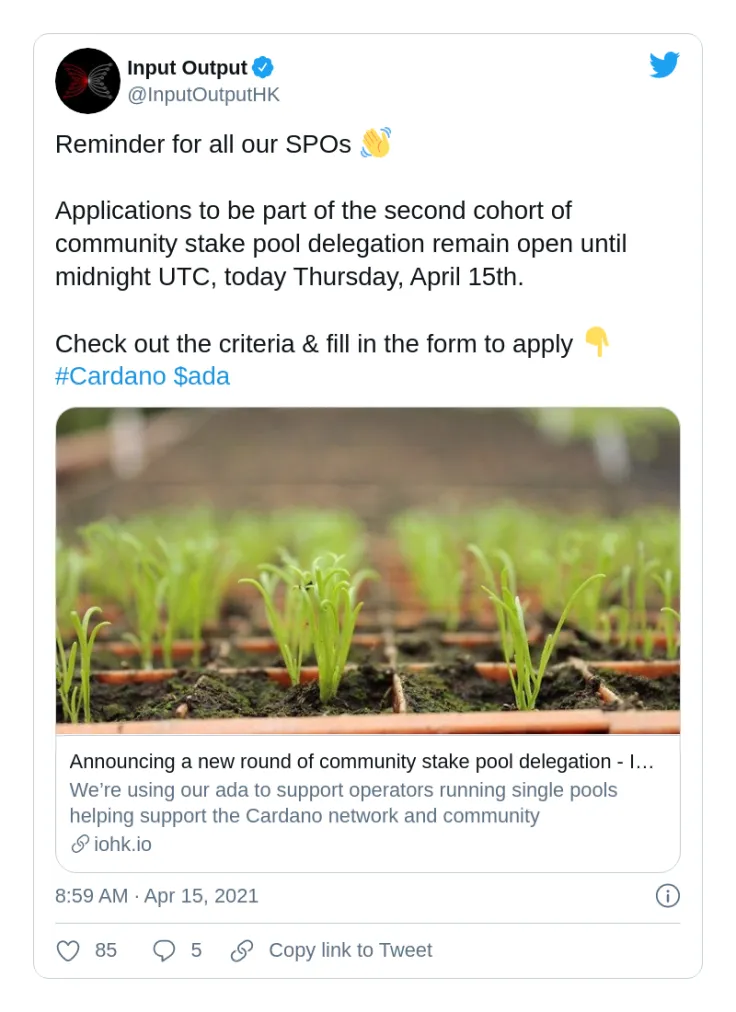
Task: Click the 85 likes count
Action: click(x=106, y=950)
